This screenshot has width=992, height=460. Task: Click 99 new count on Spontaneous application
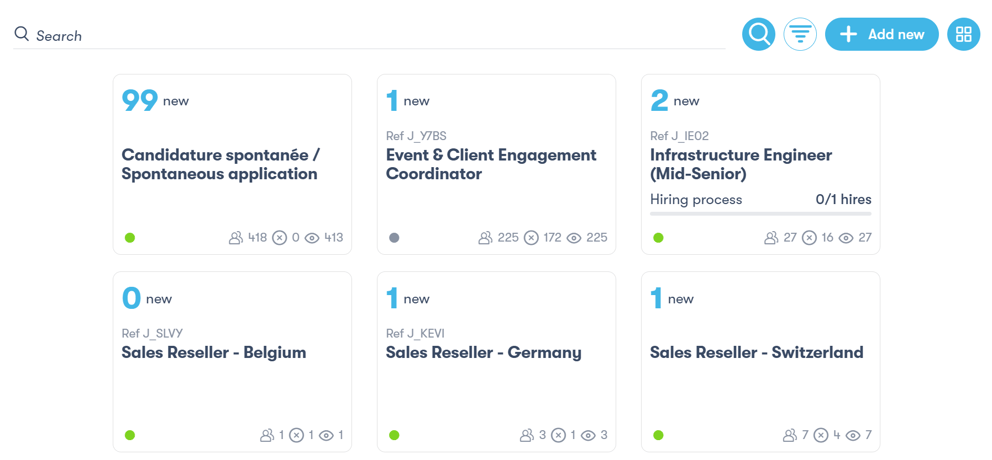(140, 101)
